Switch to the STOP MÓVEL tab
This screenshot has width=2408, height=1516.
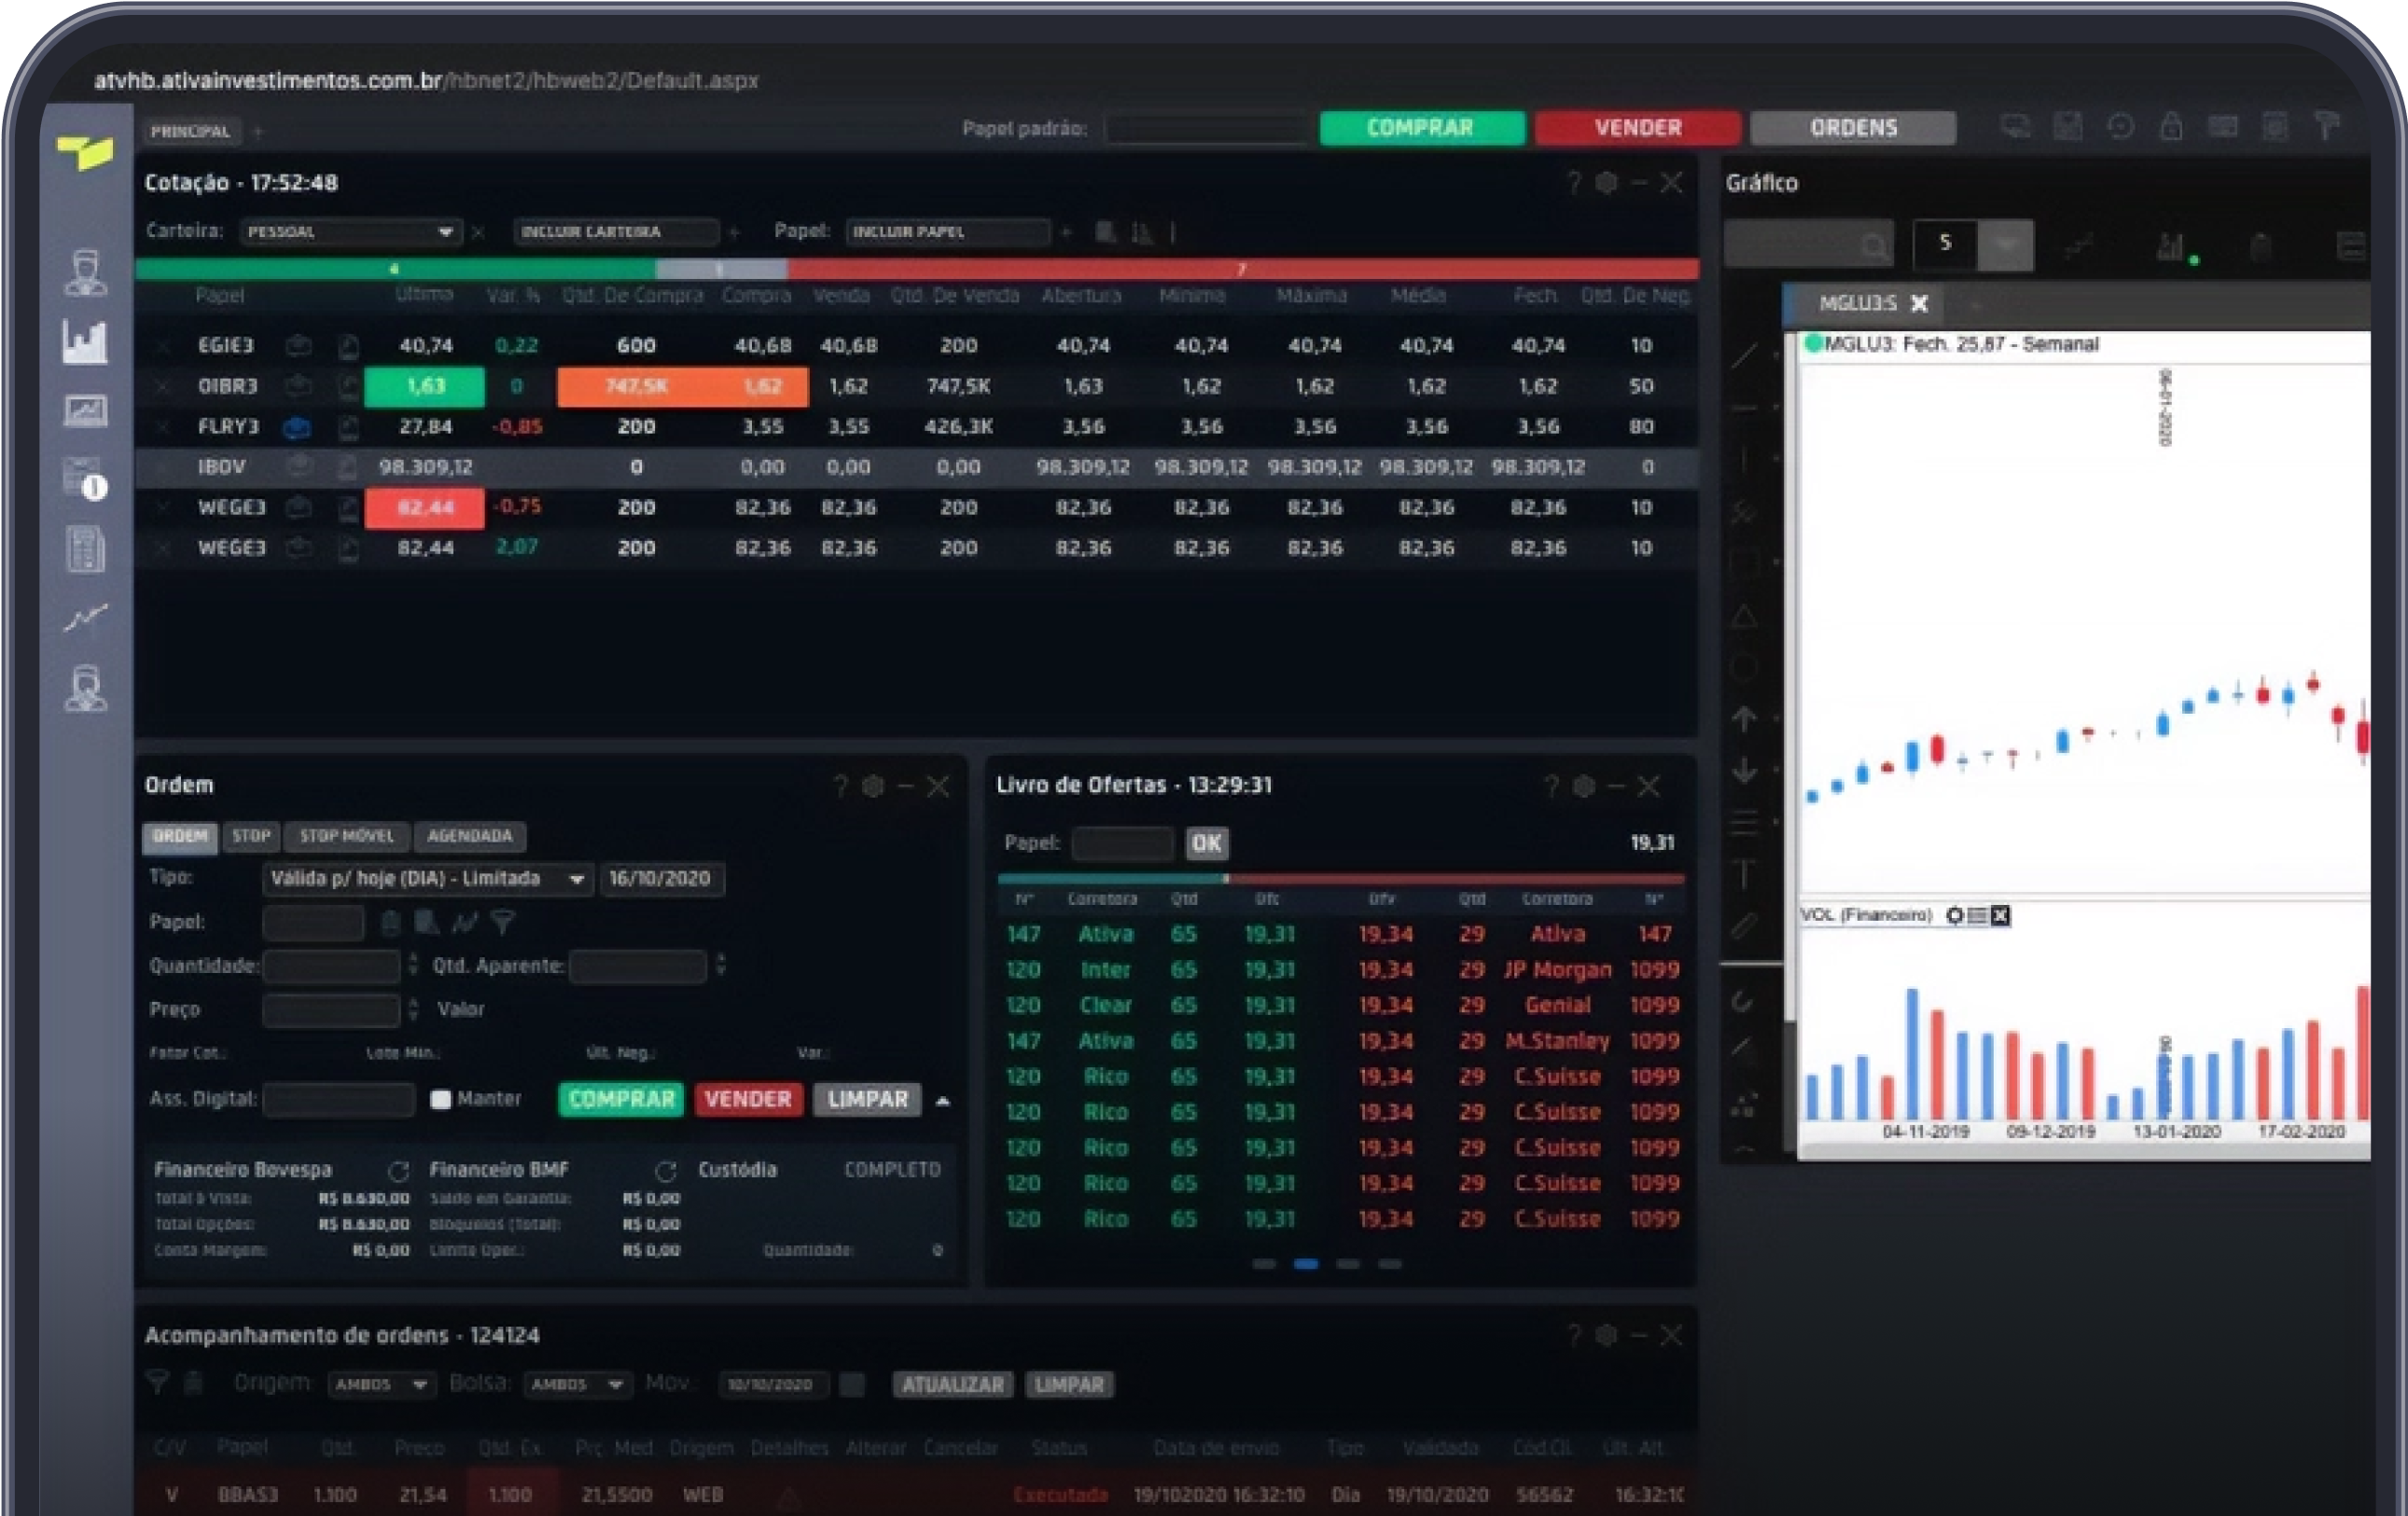346,836
